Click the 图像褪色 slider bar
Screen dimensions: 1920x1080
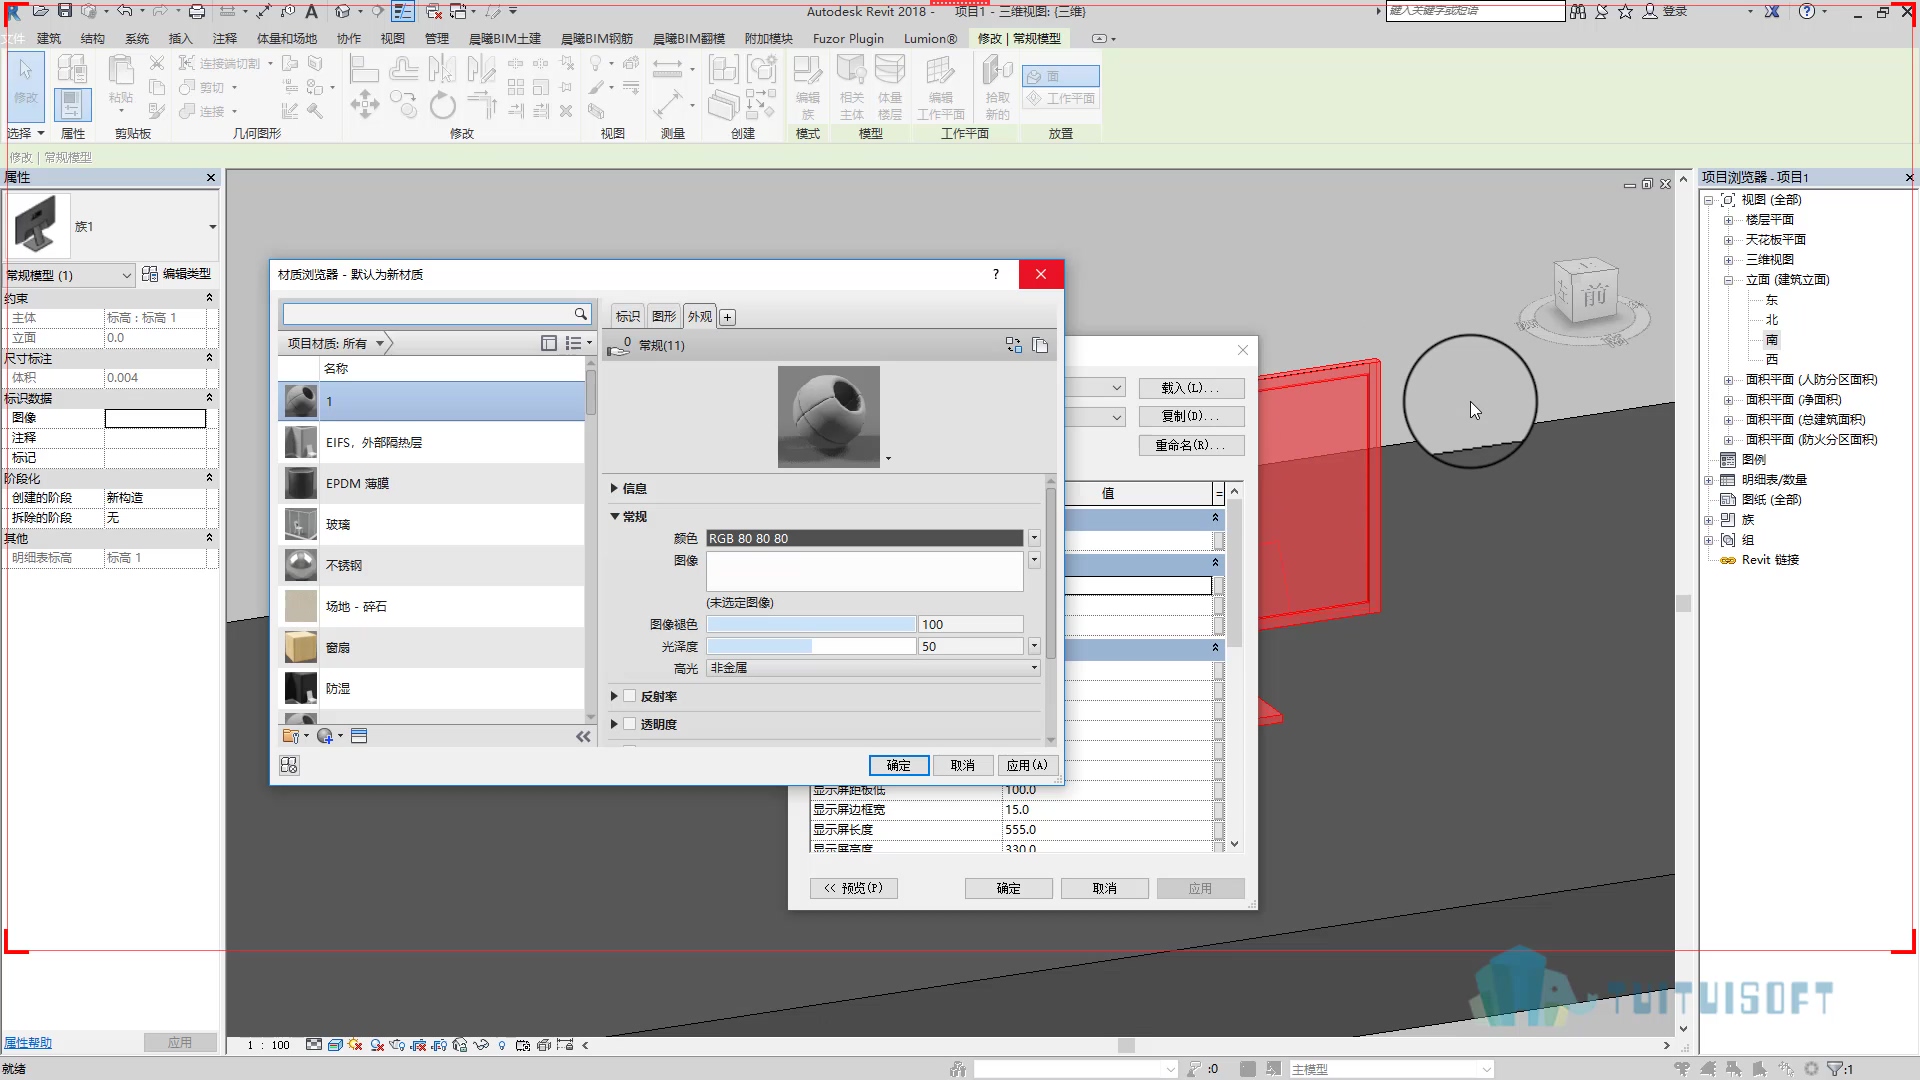coord(811,624)
